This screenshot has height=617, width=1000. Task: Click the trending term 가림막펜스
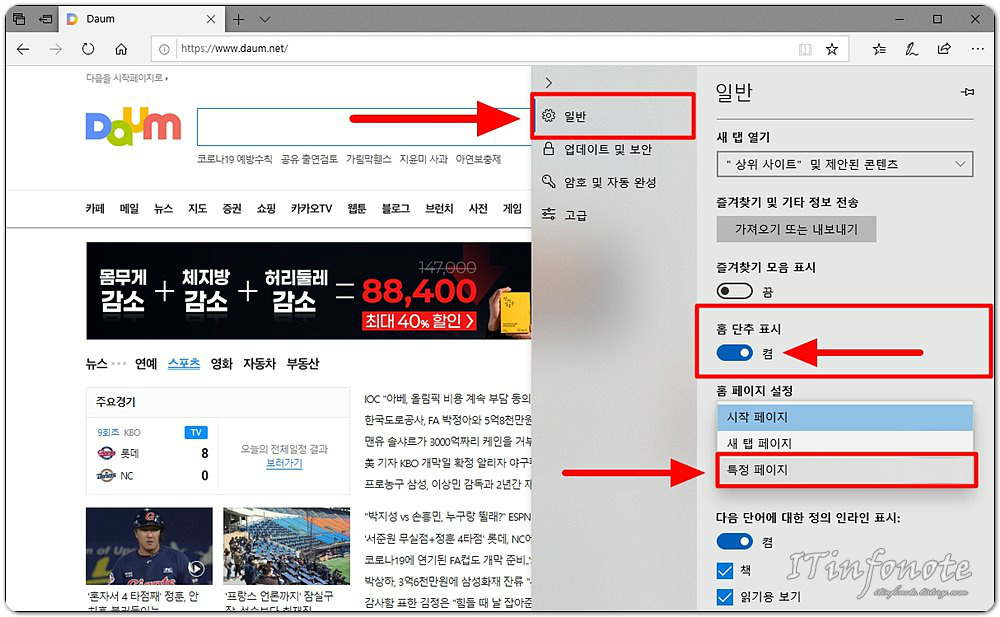[x=368, y=159]
